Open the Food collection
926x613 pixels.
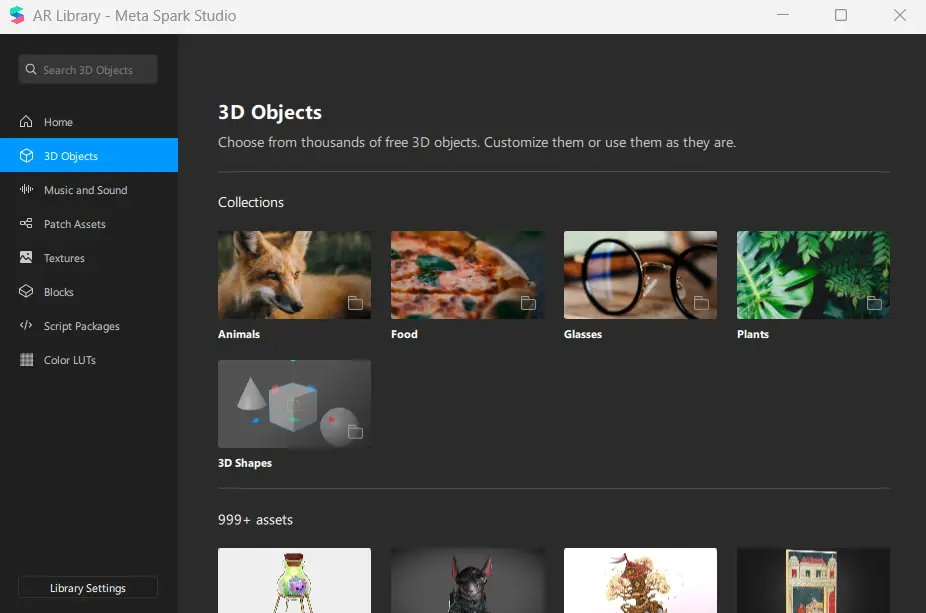[x=467, y=274]
